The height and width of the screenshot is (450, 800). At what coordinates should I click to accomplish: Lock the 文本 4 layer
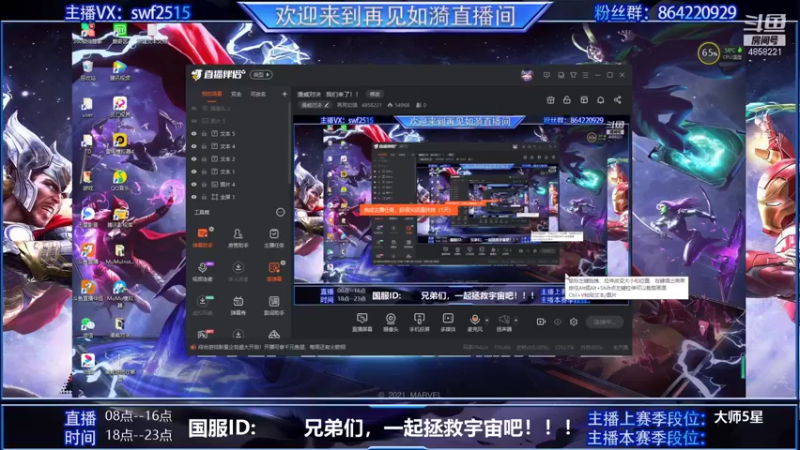[x=204, y=146]
